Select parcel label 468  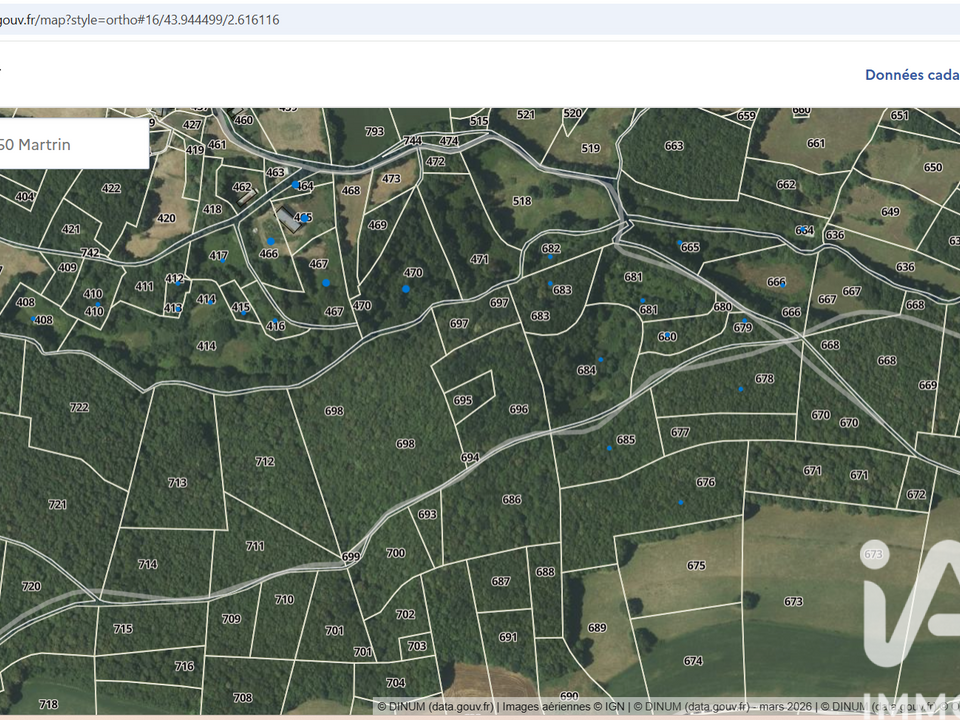351,190
